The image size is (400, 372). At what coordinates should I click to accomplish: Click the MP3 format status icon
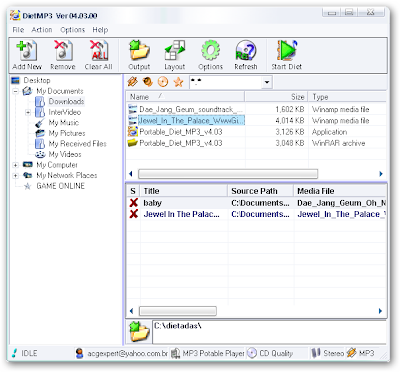point(351,353)
